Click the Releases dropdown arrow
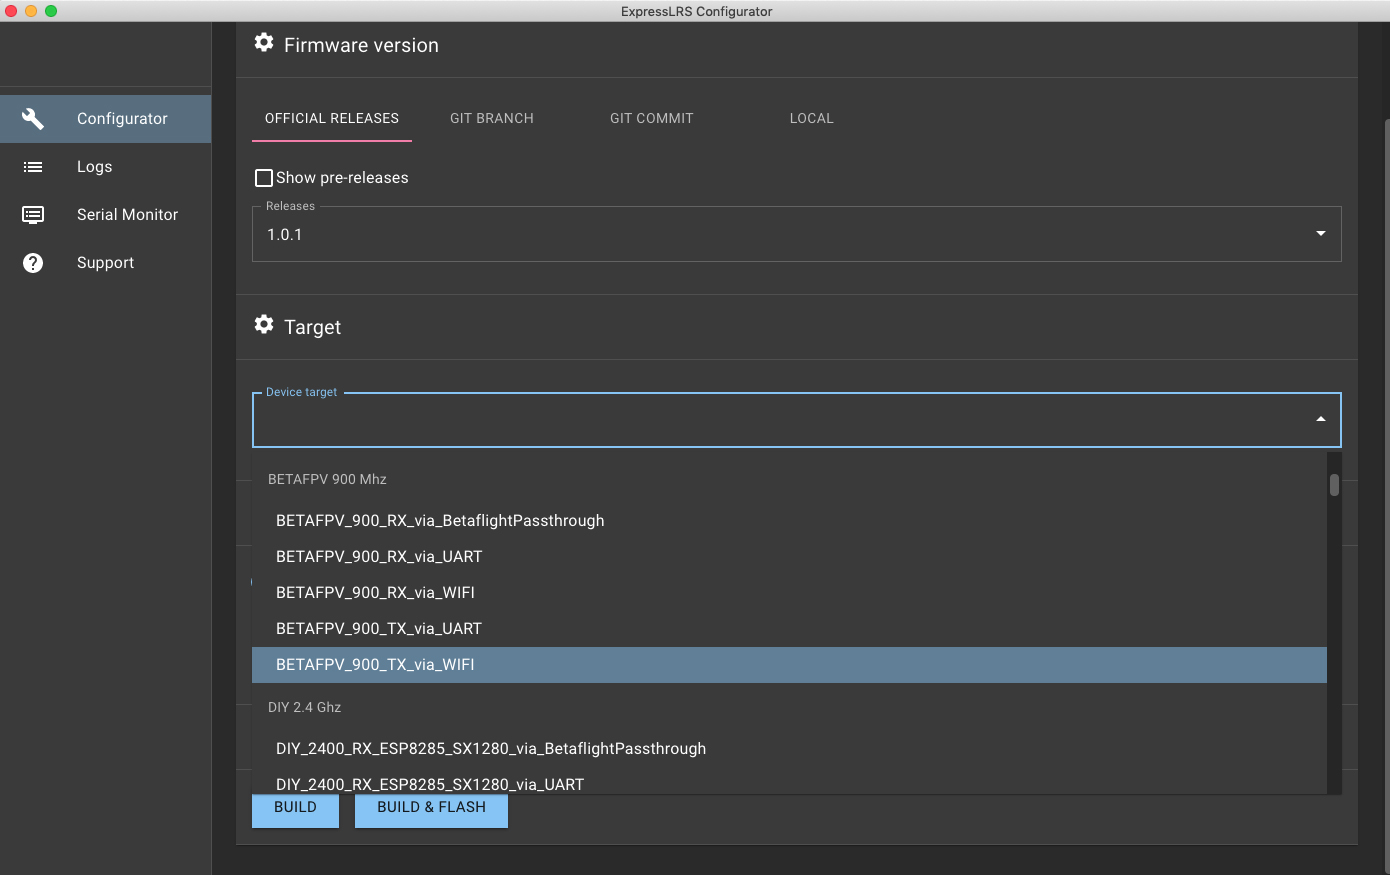Image resolution: width=1390 pixels, height=875 pixels. (1321, 234)
